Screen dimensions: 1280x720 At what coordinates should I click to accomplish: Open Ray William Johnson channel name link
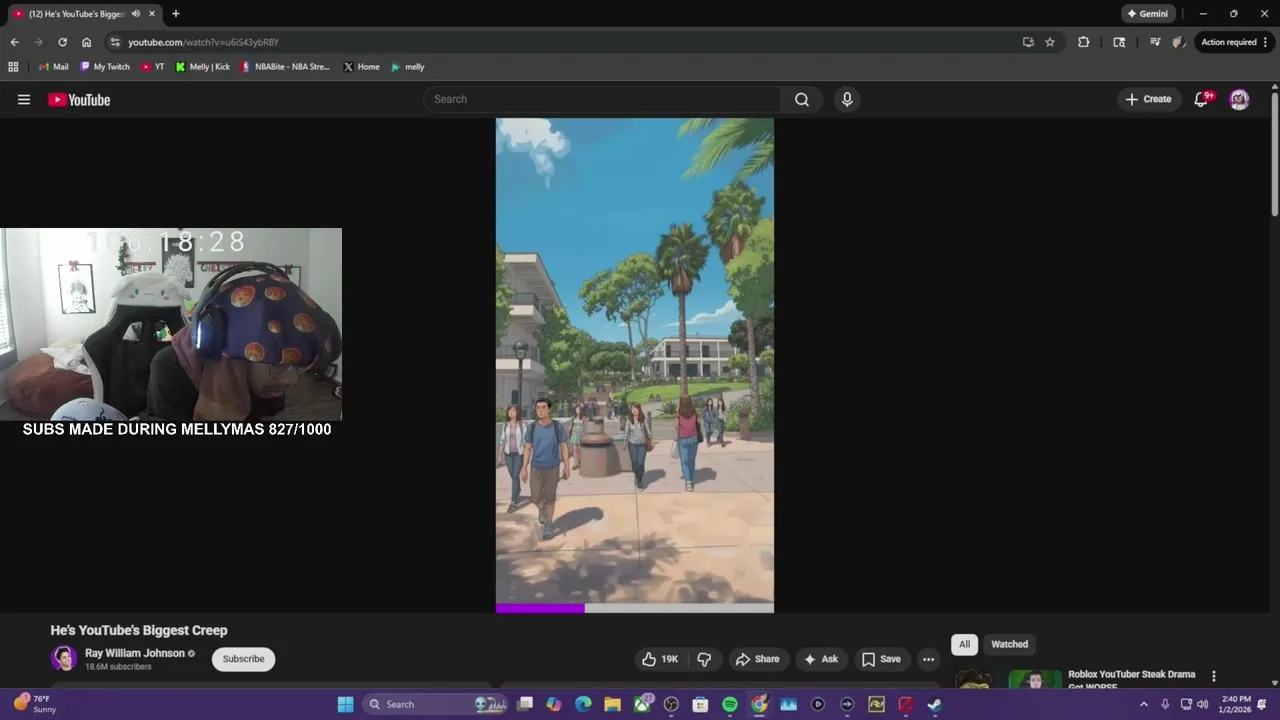pyautogui.click(x=135, y=653)
